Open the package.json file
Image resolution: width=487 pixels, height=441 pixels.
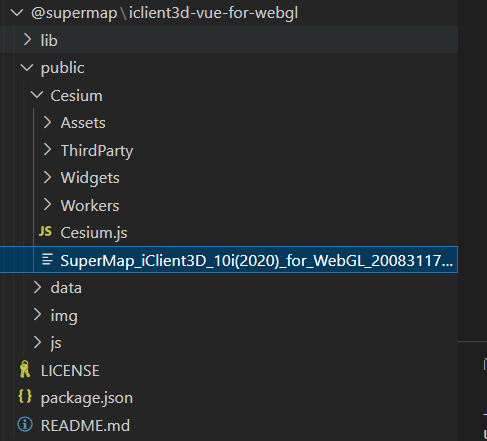[x=87, y=398]
